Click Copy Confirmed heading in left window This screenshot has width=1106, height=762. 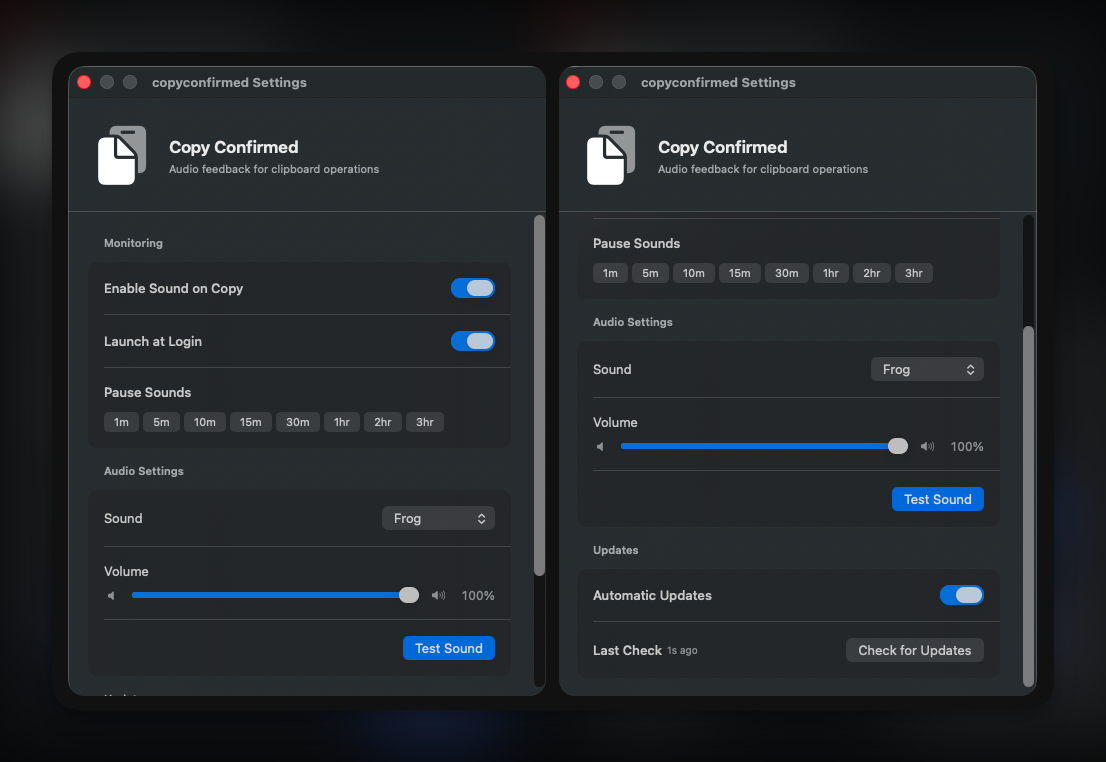233,147
